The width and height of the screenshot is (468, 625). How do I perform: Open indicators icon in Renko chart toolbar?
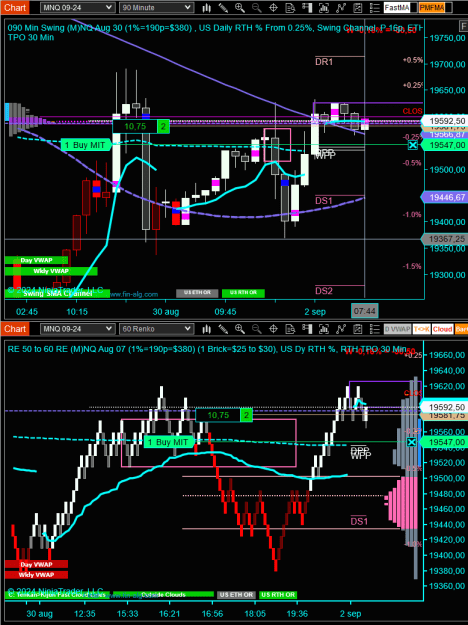coord(340,329)
